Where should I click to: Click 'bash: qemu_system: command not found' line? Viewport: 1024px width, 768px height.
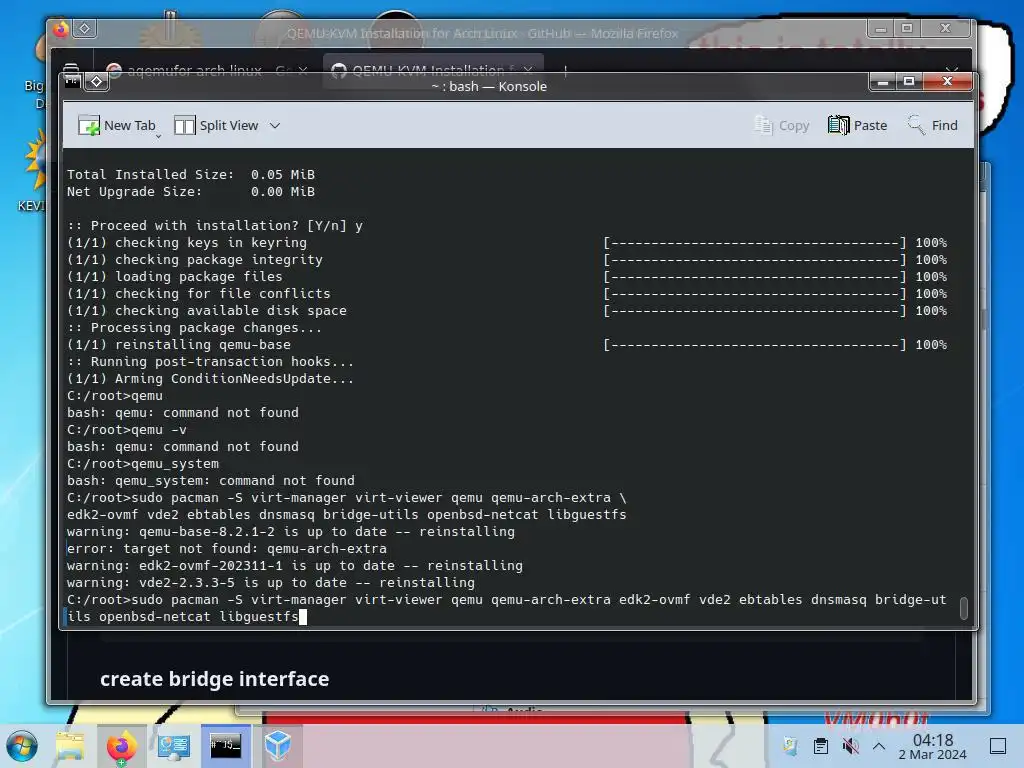click(211, 480)
